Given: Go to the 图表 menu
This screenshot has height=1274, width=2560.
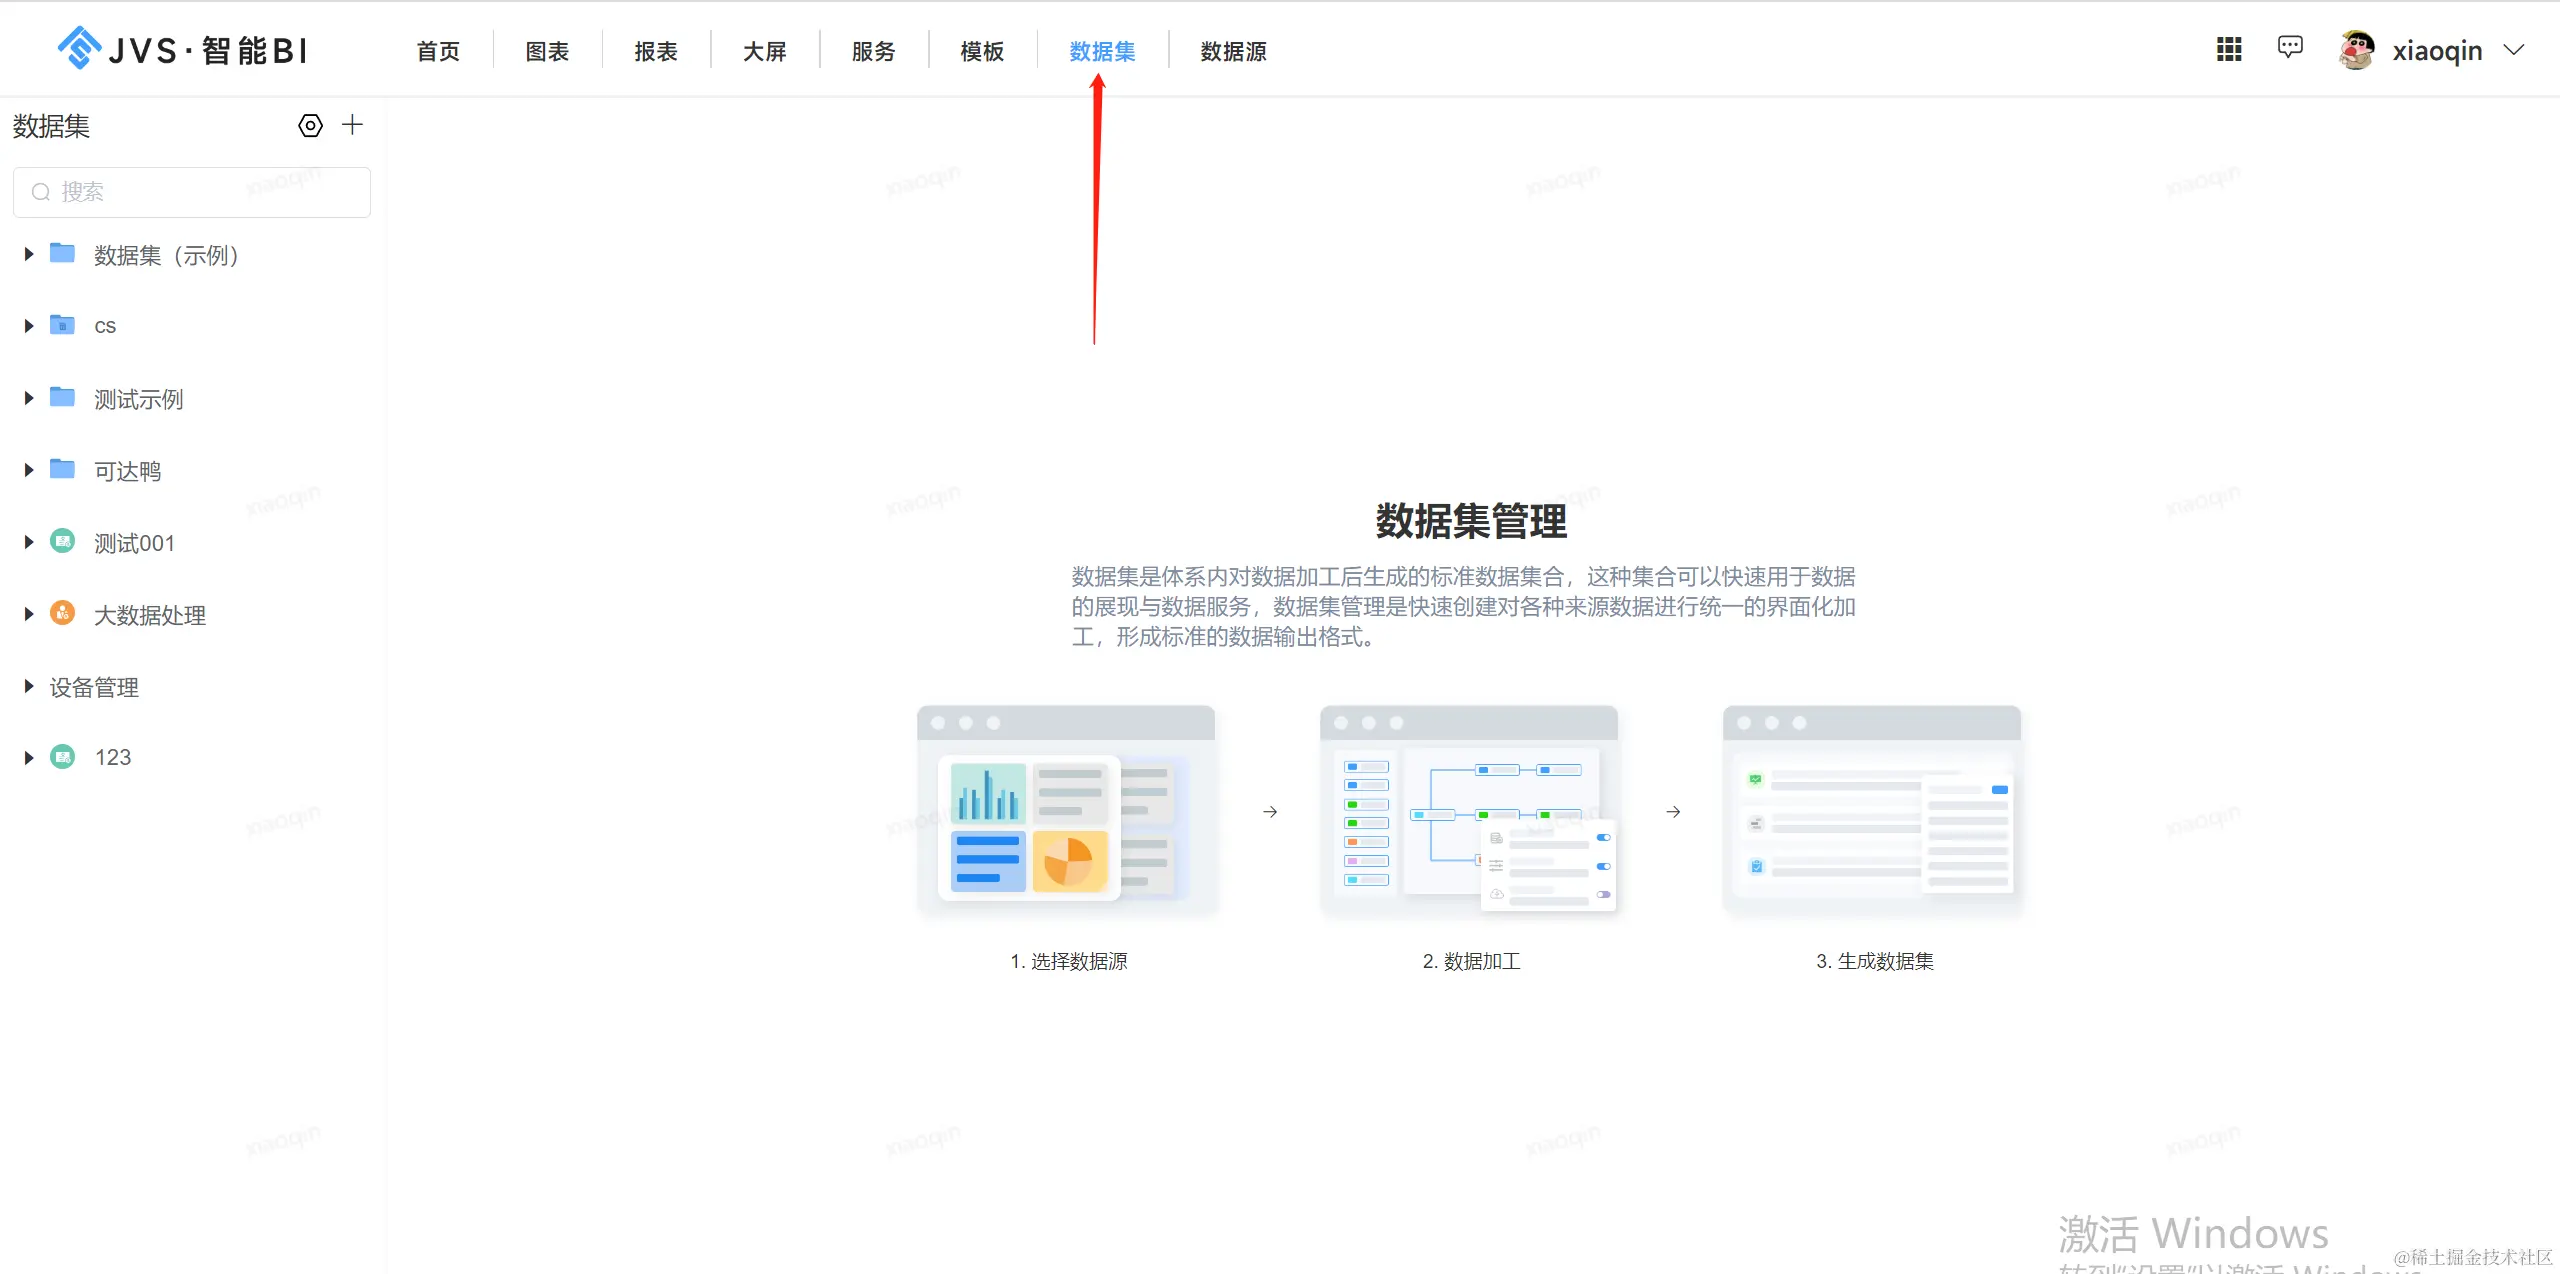Looking at the screenshot, I should [547, 51].
